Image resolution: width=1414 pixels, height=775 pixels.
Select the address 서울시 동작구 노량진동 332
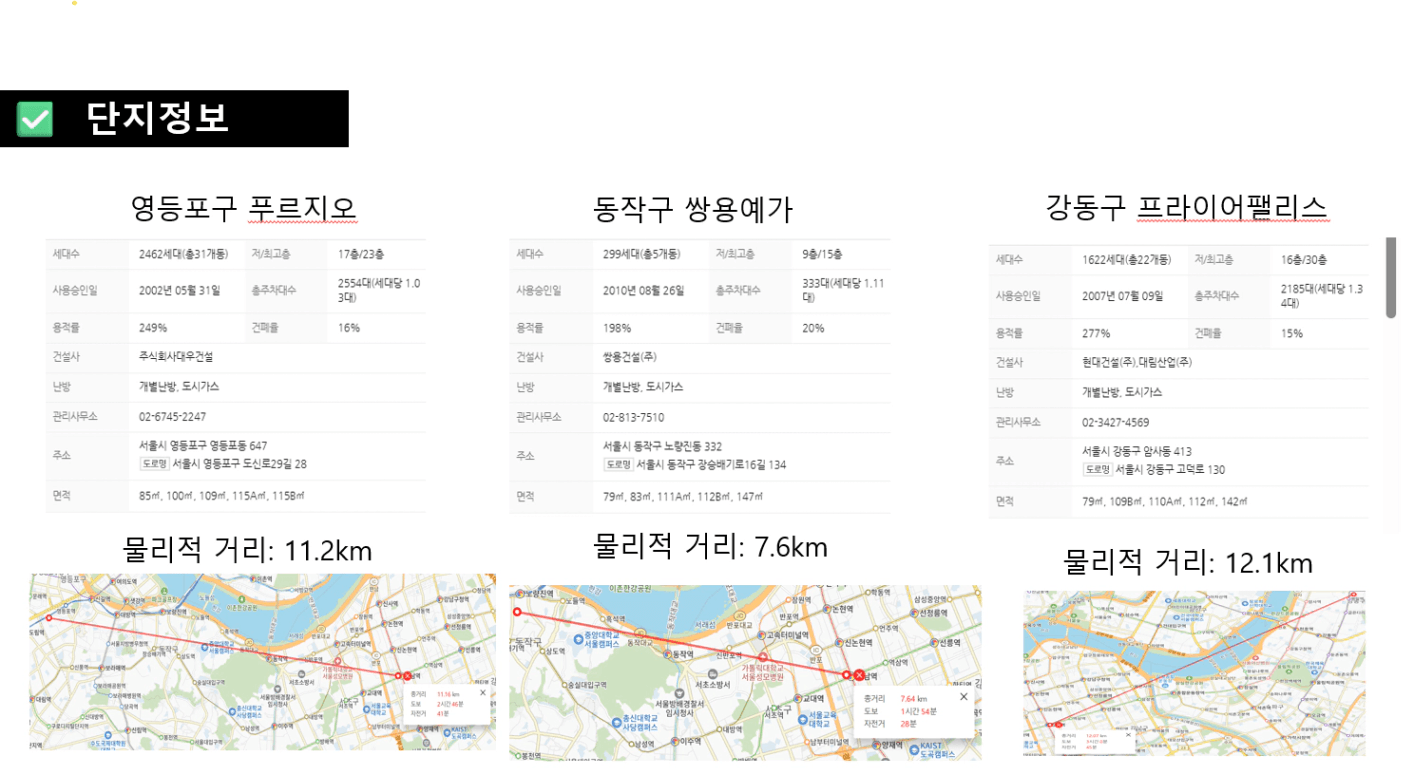point(663,447)
